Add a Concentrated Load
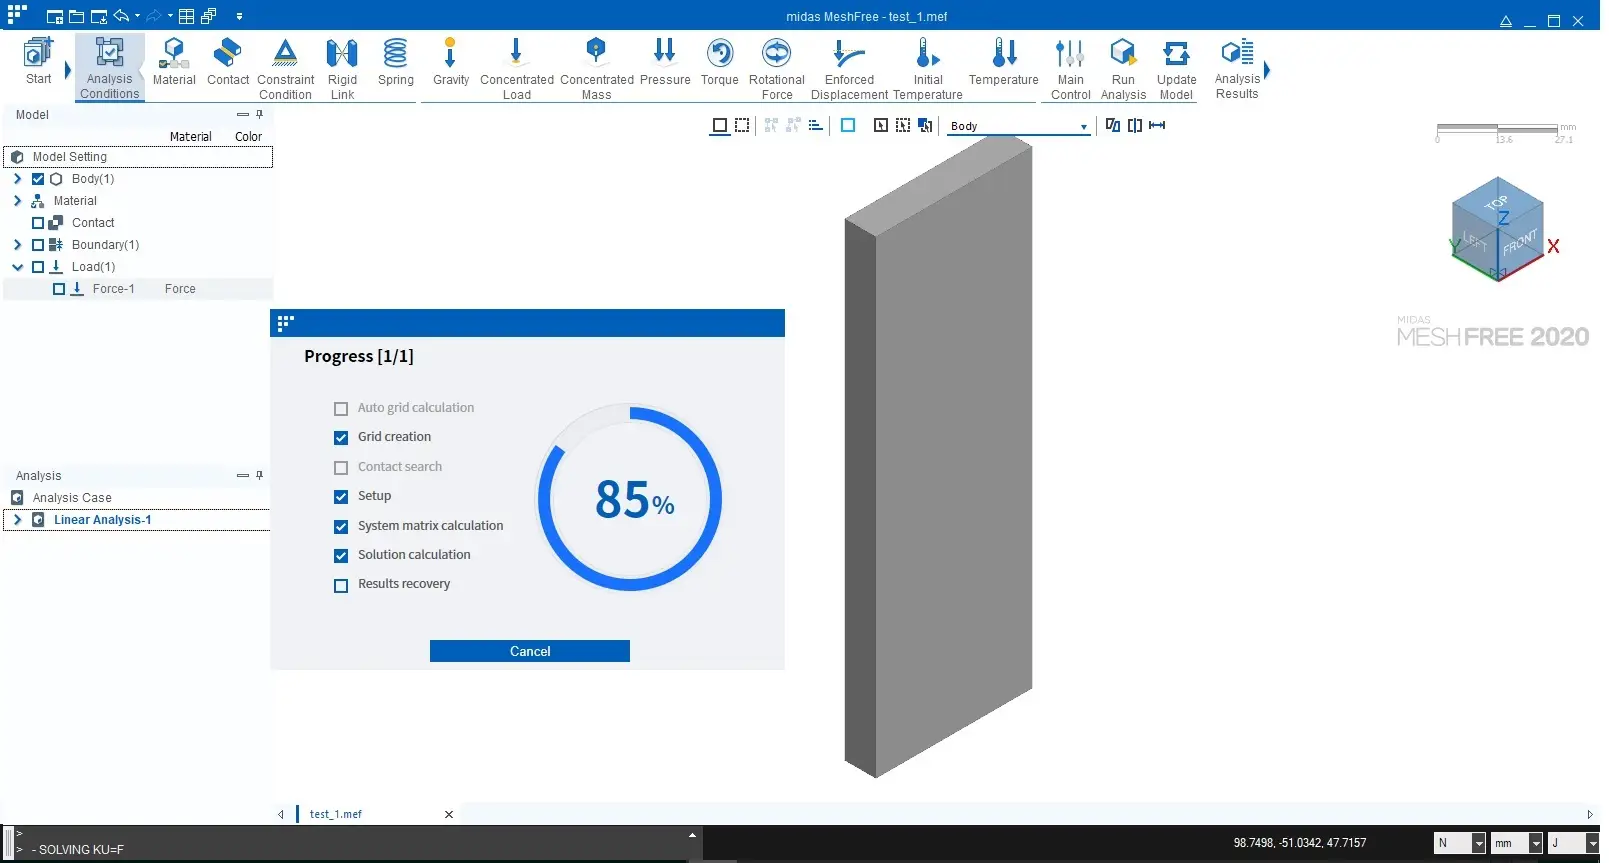Viewport: 1609px width, 863px height. tap(516, 68)
